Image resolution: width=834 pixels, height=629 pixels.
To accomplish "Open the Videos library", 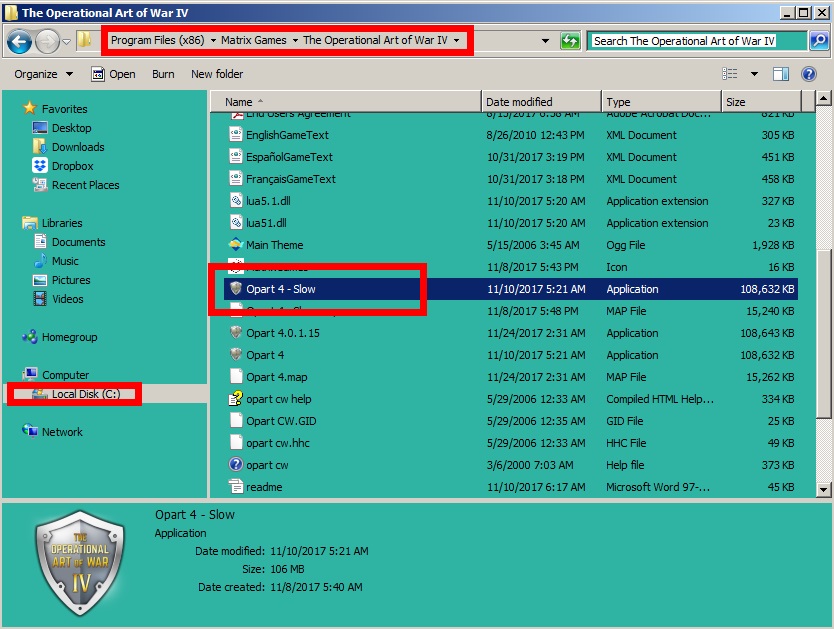I will (68, 299).
